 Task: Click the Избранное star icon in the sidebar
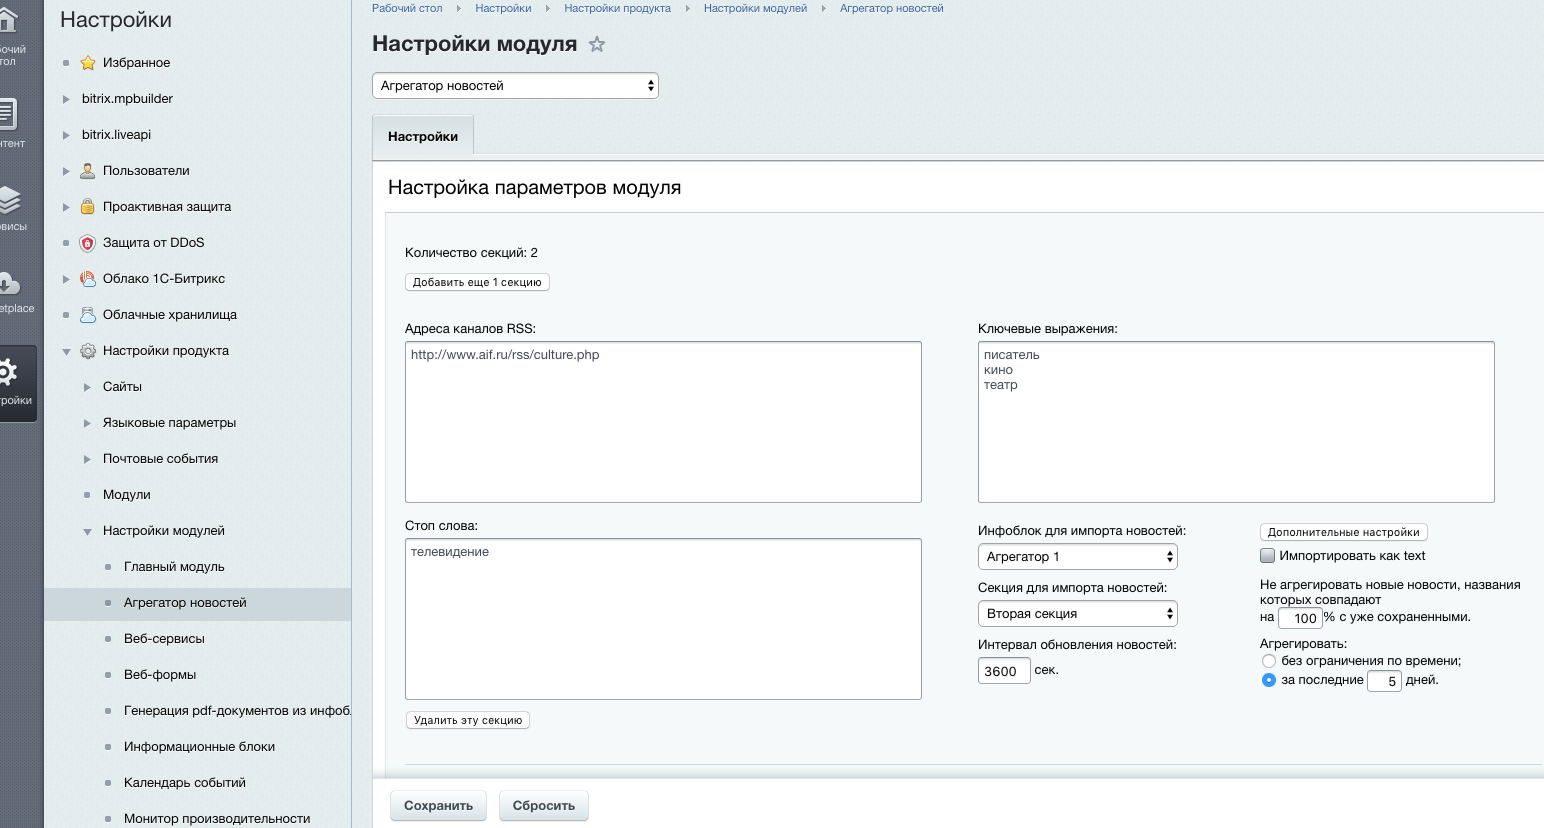coord(88,63)
